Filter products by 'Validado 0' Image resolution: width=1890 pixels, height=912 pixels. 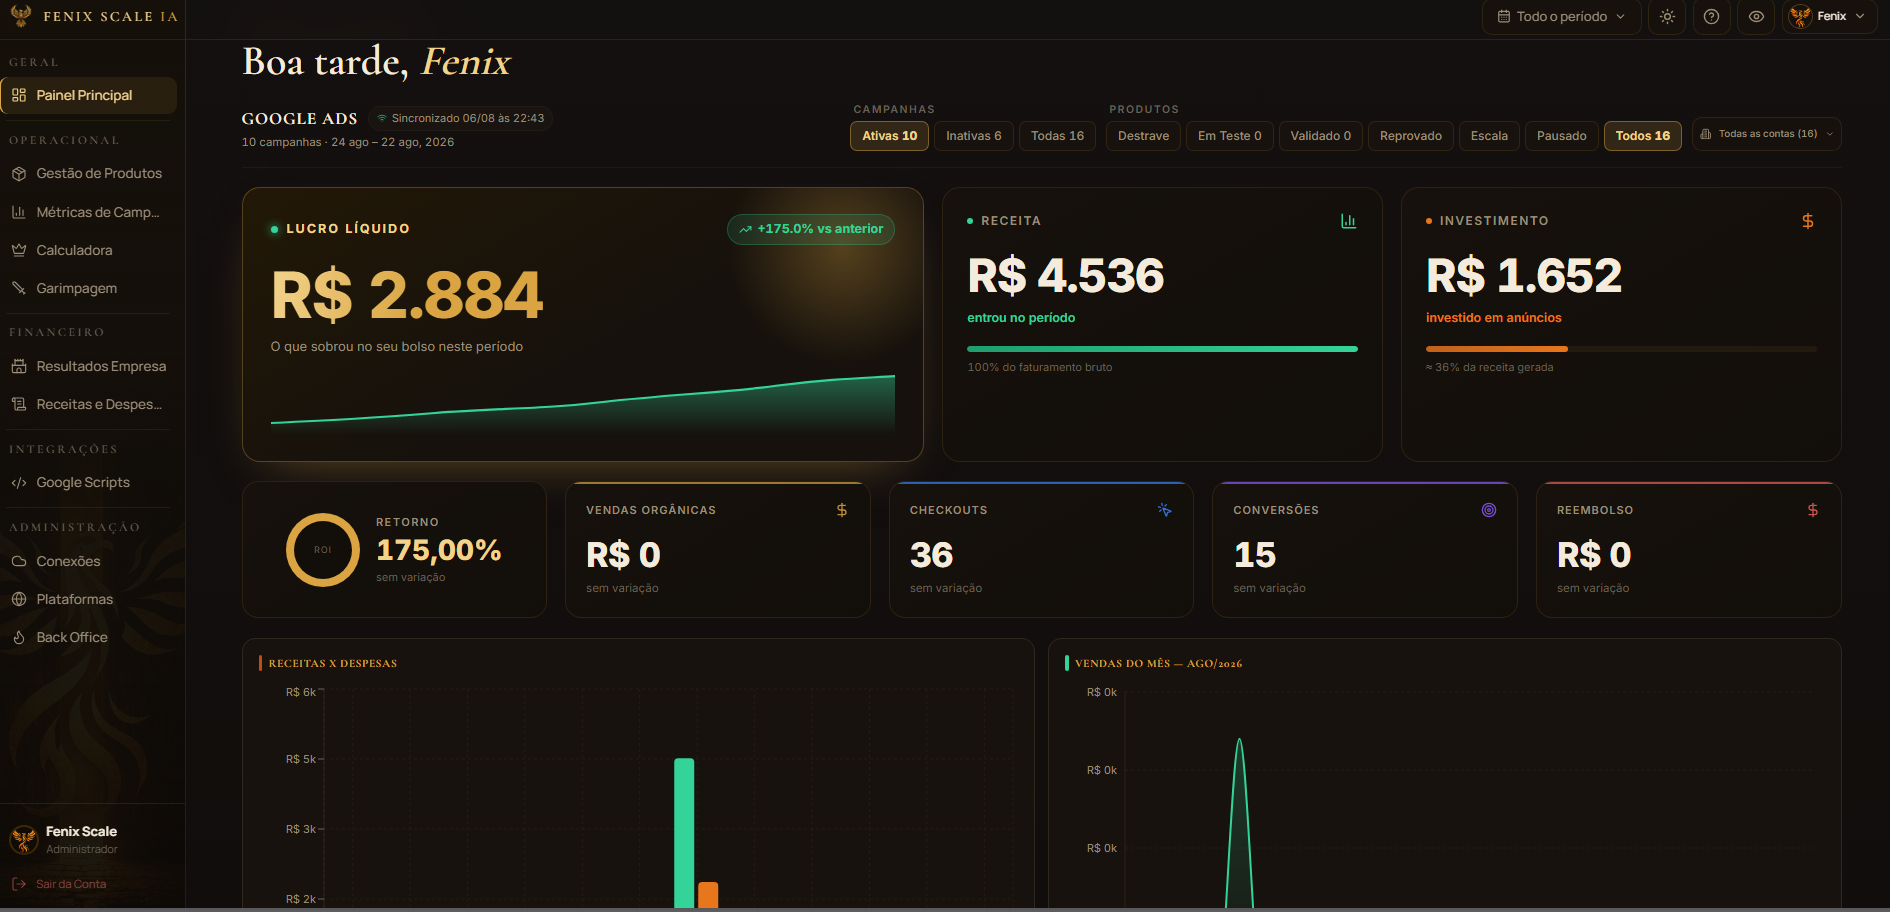click(x=1321, y=136)
